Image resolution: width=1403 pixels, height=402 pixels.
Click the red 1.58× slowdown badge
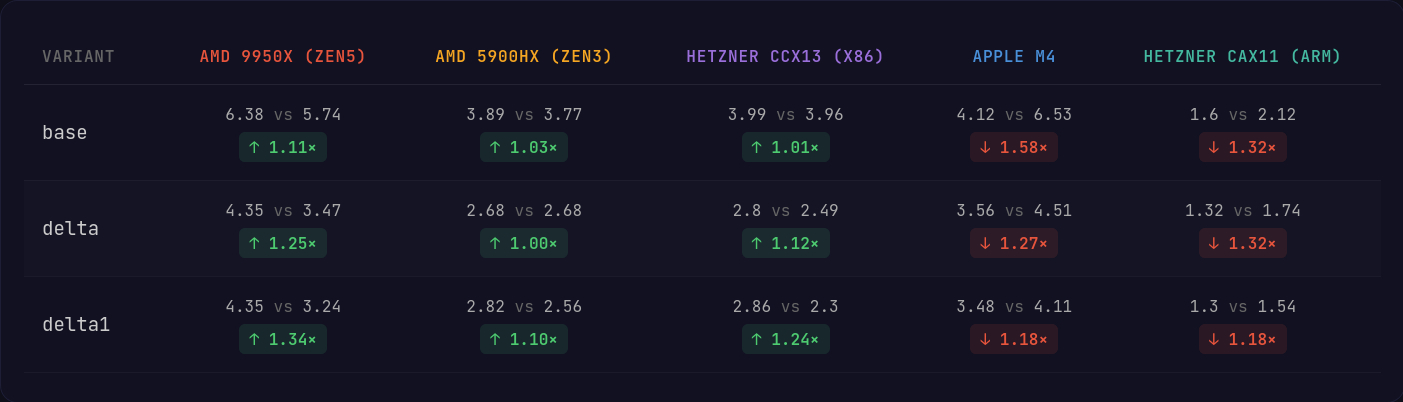tap(1014, 148)
